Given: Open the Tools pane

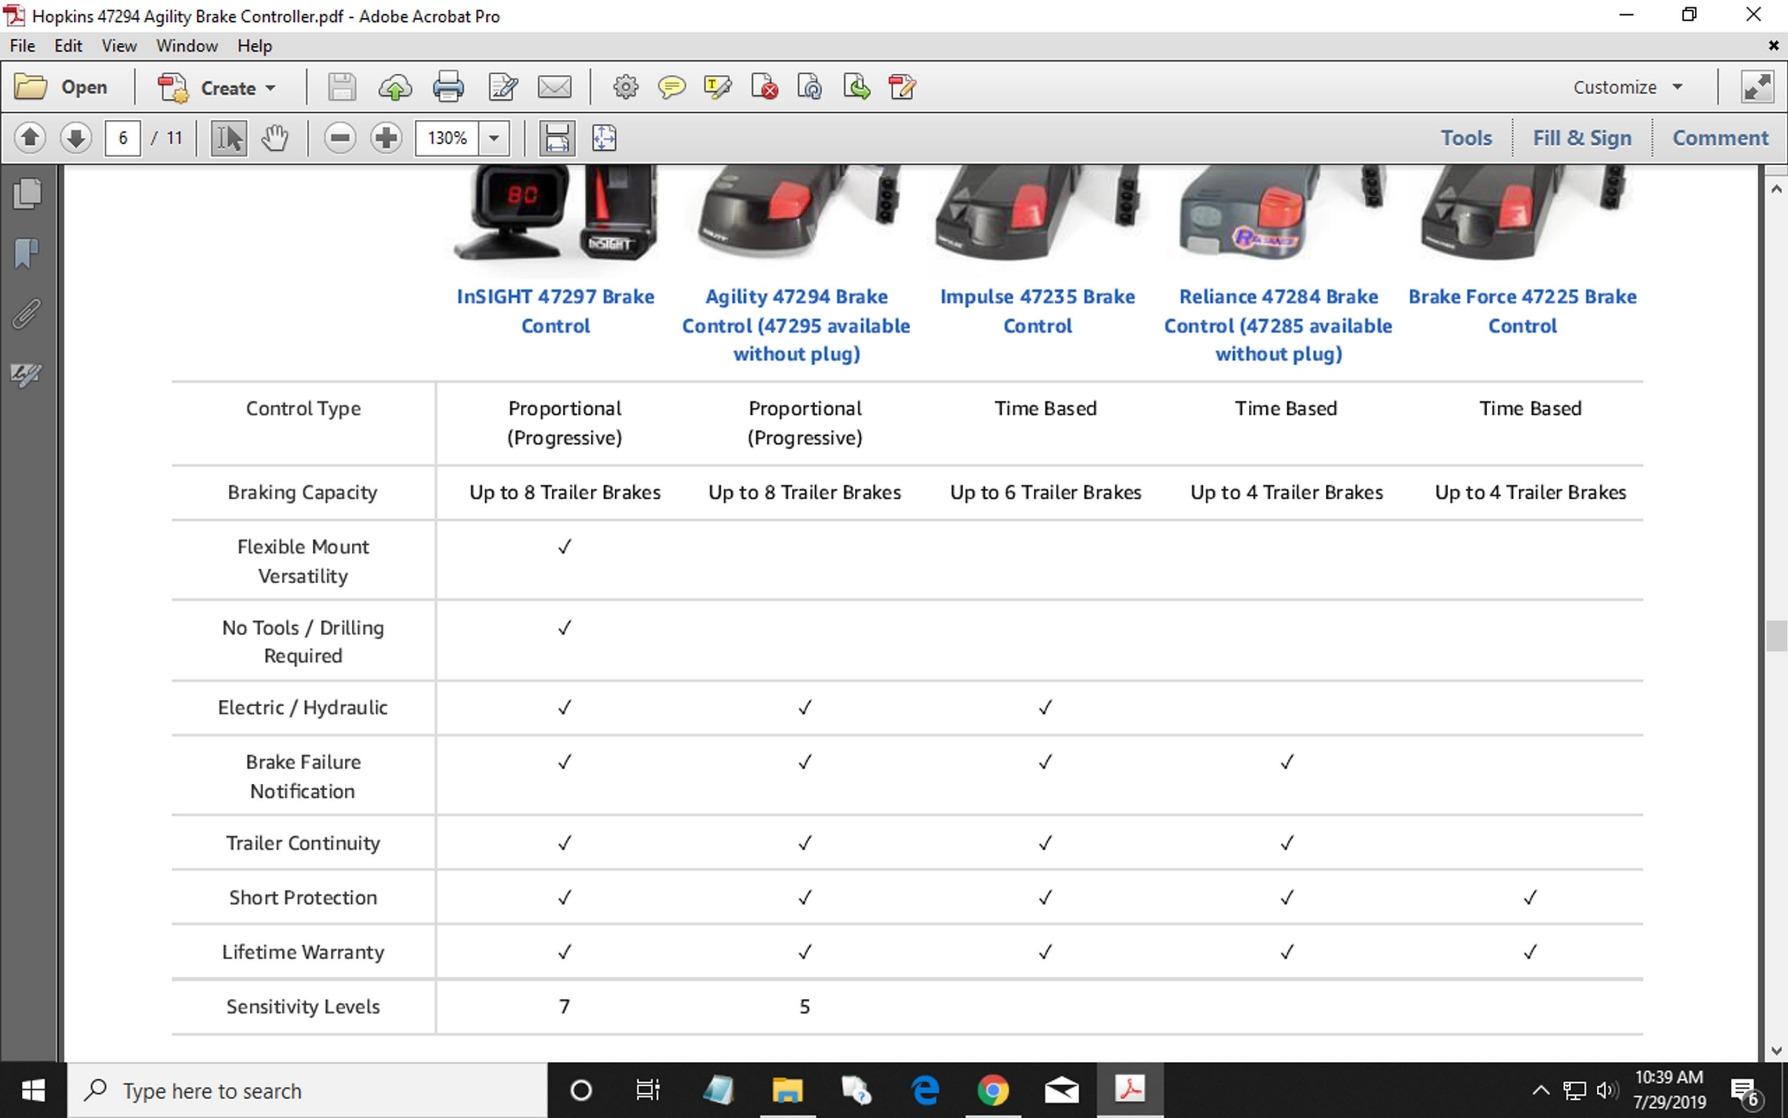Looking at the screenshot, I should click(1466, 138).
